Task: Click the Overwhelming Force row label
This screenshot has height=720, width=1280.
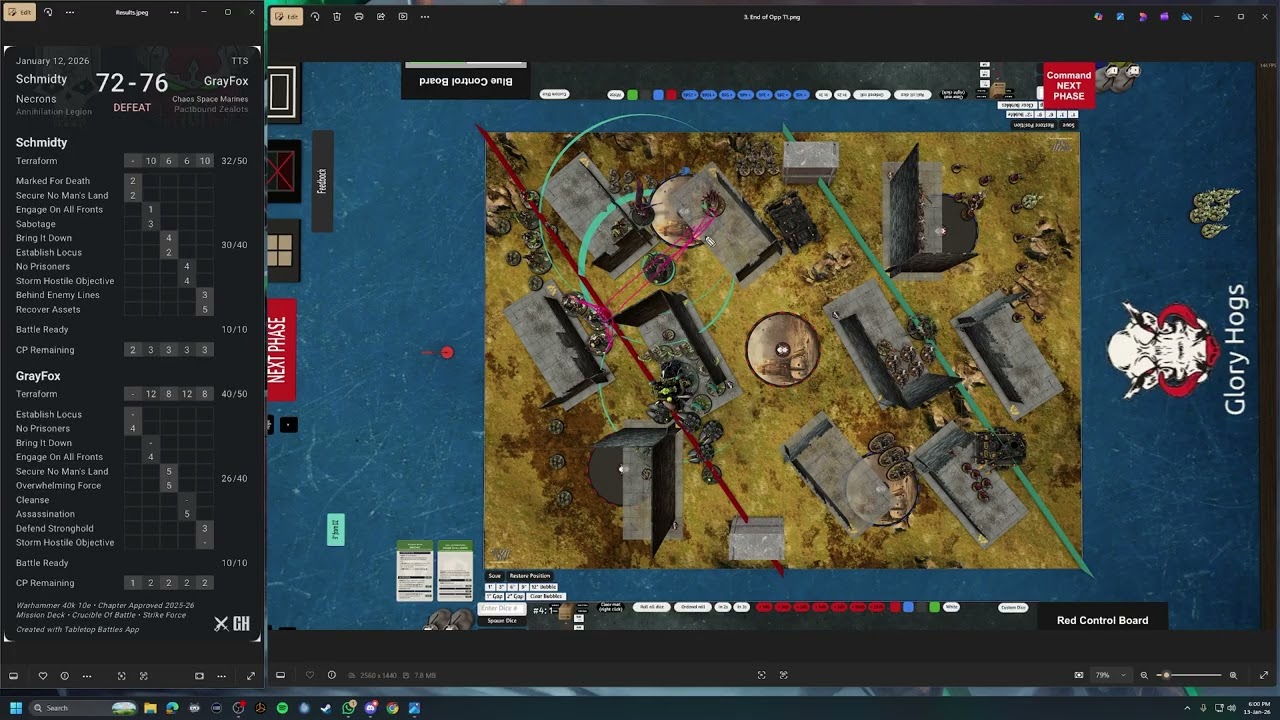Action: [x=58, y=486]
